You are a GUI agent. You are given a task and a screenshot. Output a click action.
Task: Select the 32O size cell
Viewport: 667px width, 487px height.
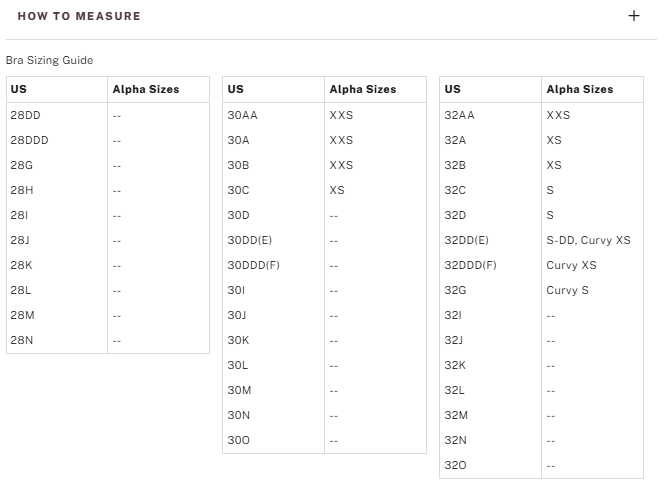pos(456,465)
